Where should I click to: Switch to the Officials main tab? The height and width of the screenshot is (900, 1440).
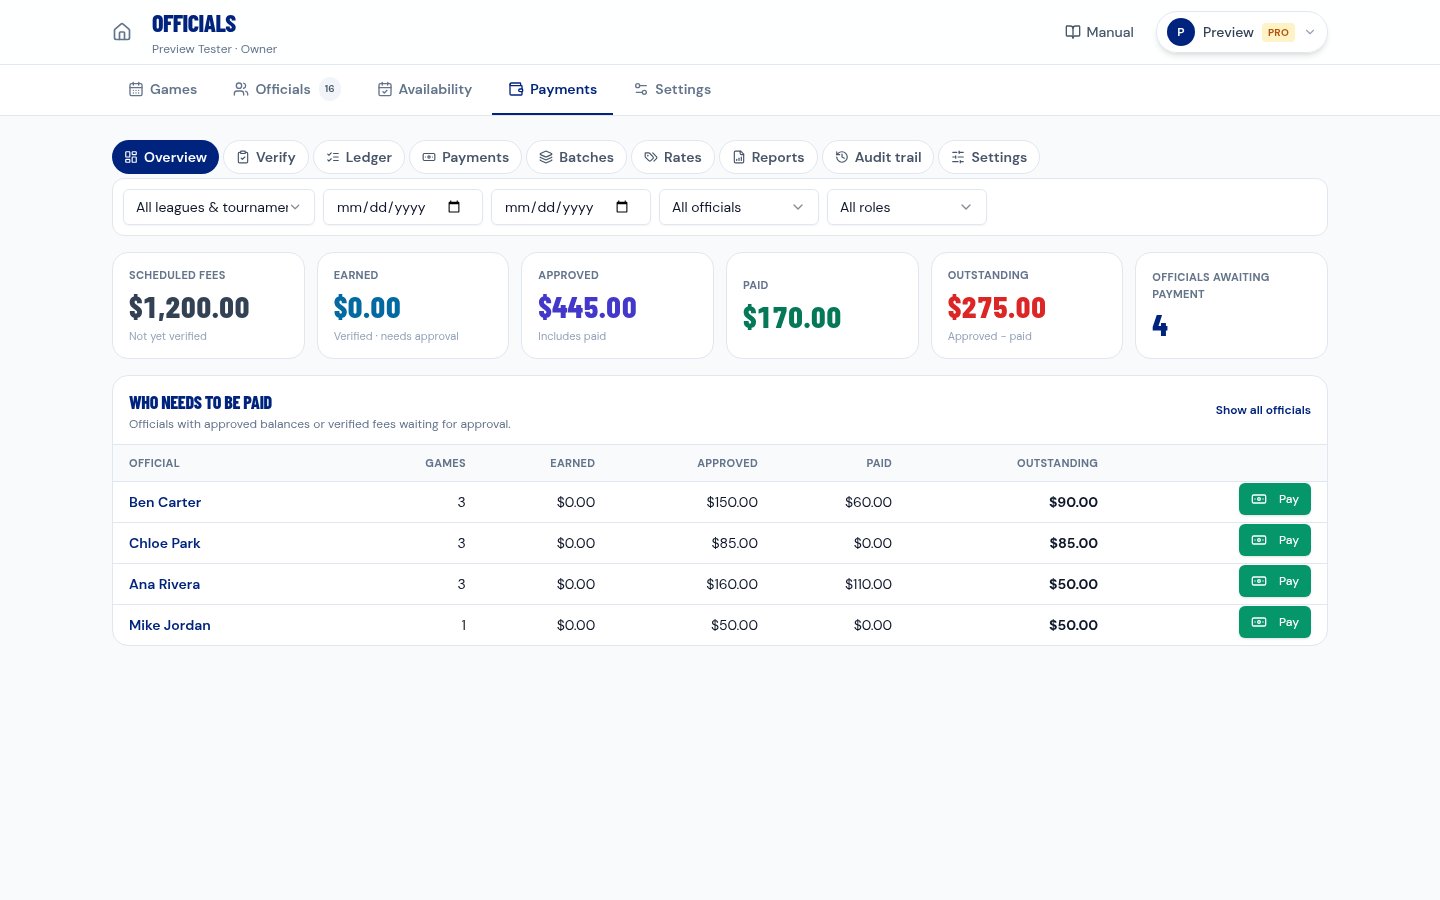[286, 89]
